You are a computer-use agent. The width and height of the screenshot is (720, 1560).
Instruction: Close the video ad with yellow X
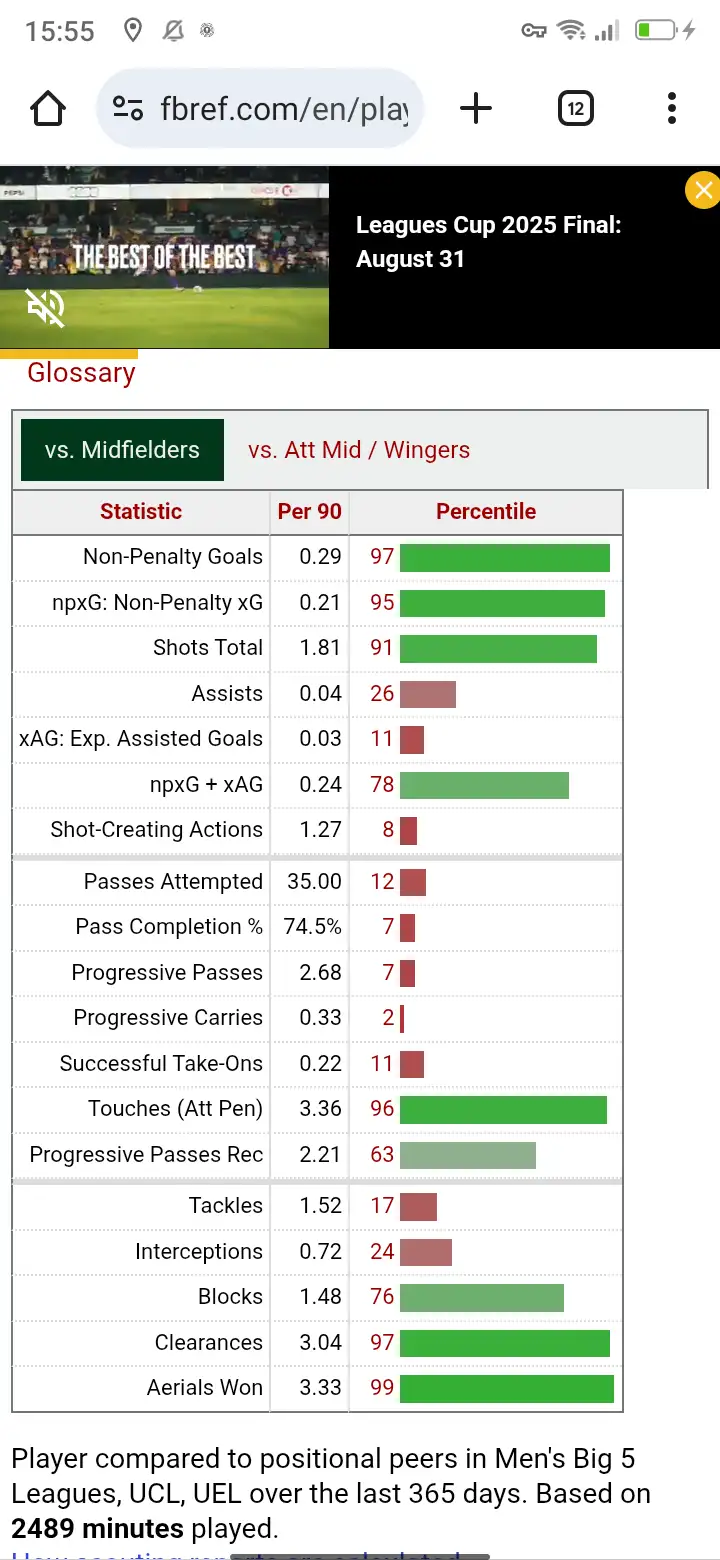click(x=703, y=190)
